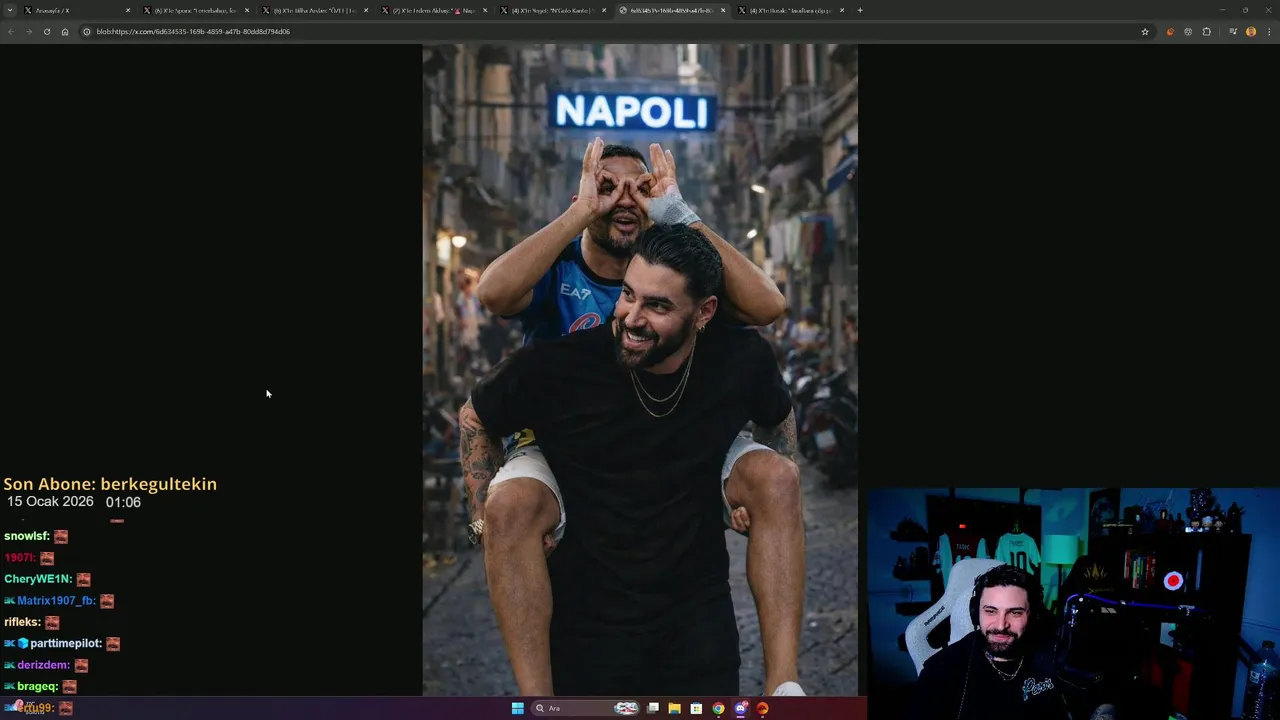Image resolution: width=1280 pixels, height=720 pixels.
Task: Click the snowlsf chat username
Action: pos(26,536)
